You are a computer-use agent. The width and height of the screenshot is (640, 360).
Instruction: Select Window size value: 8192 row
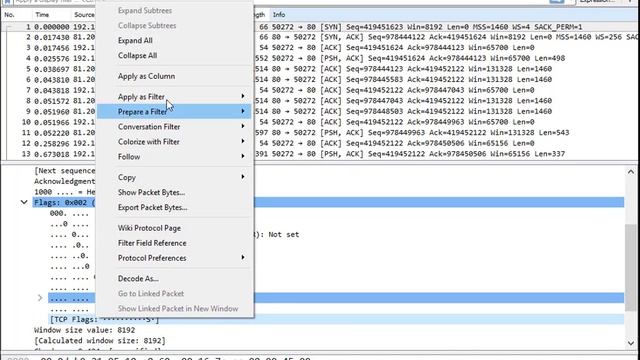coord(84,330)
